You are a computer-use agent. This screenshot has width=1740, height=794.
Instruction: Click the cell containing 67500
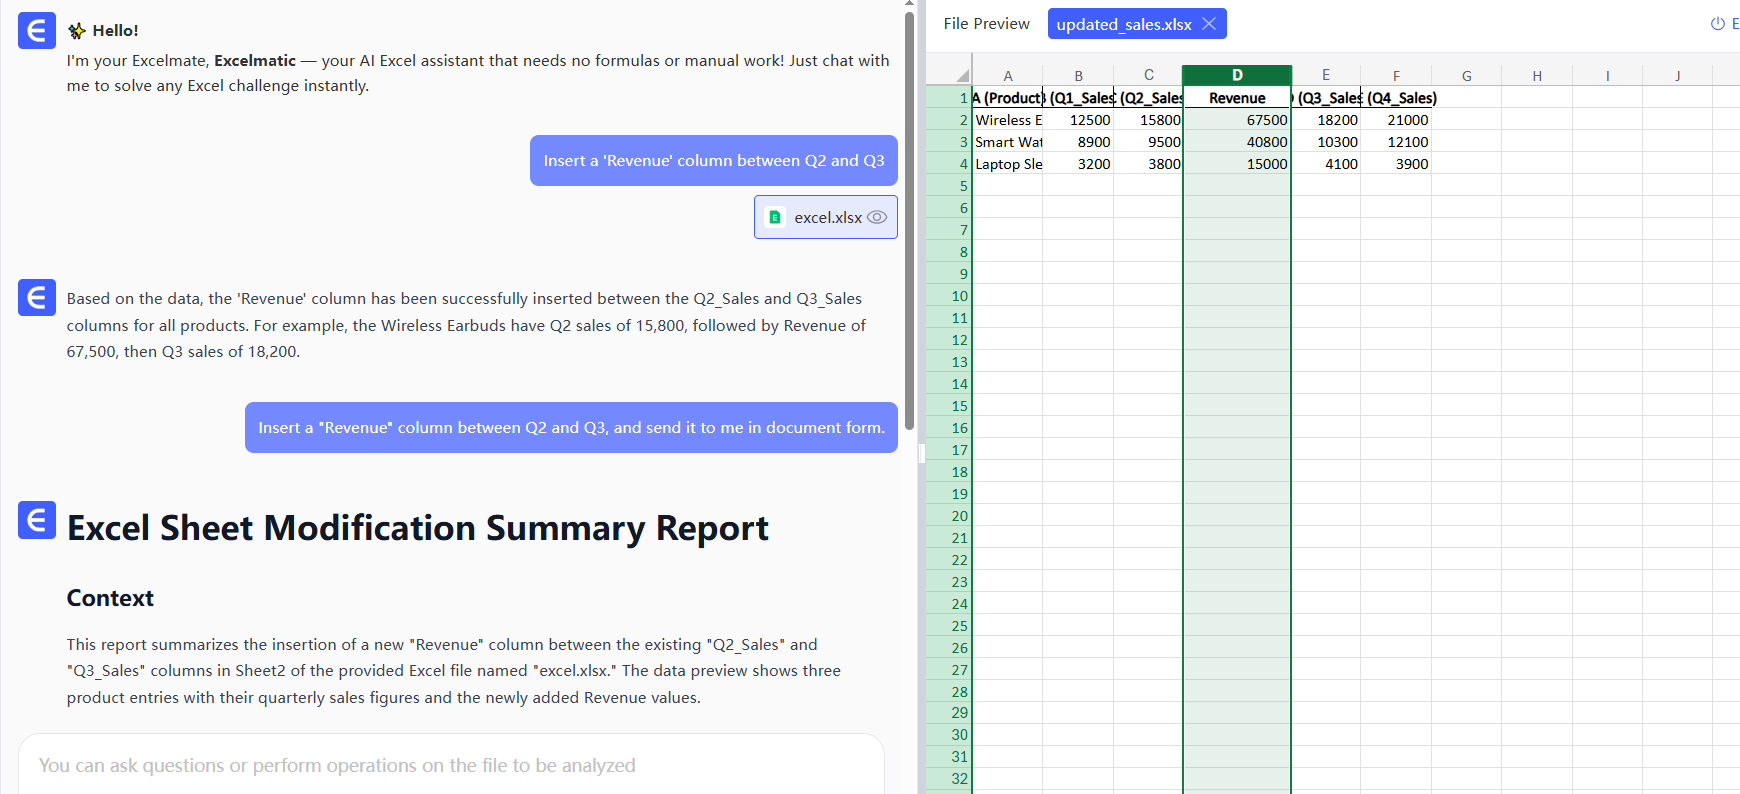1236,120
